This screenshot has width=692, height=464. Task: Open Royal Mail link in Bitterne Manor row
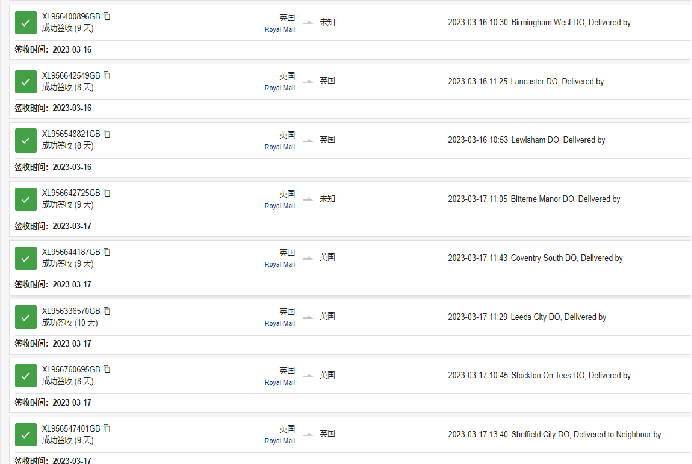click(x=279, y=205)
